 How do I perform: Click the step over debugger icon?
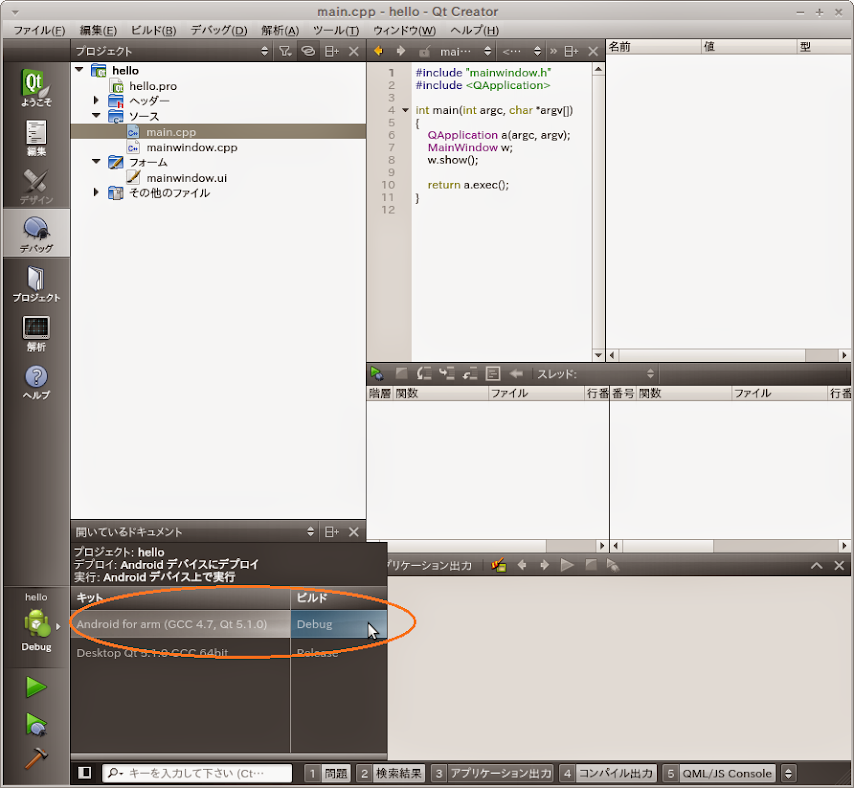coord(424,374)
